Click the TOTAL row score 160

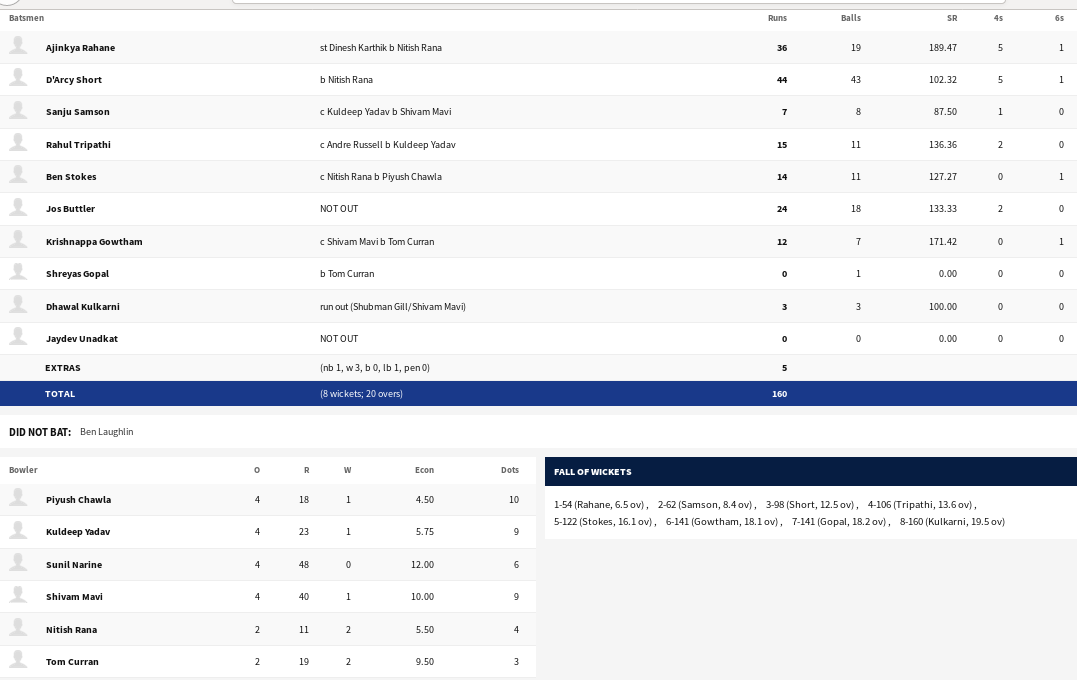coord(779,394)
